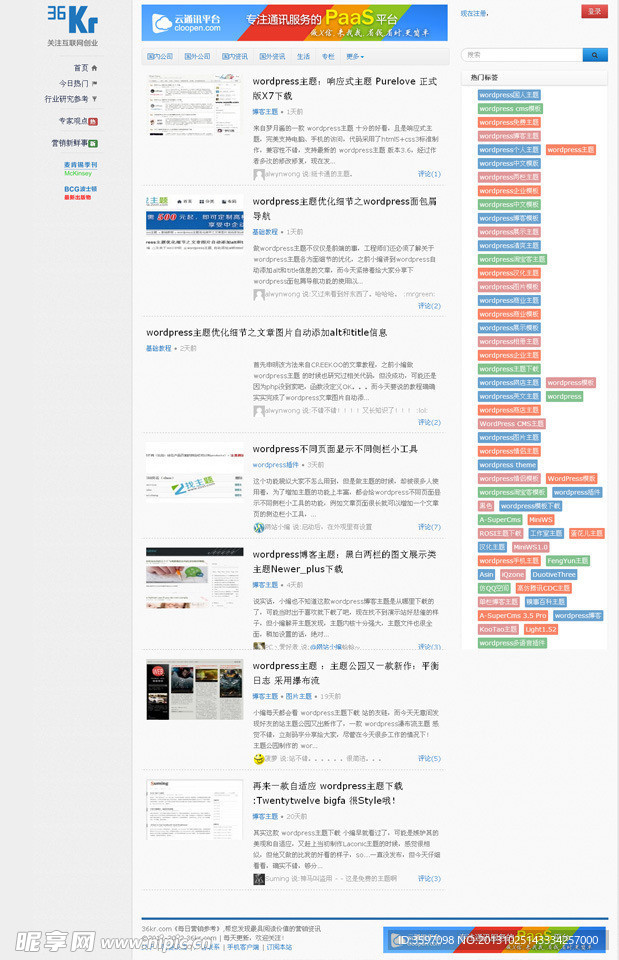Open the Purelove theme post thumbnail
This screenshot has width=619, height=960.
194,104
